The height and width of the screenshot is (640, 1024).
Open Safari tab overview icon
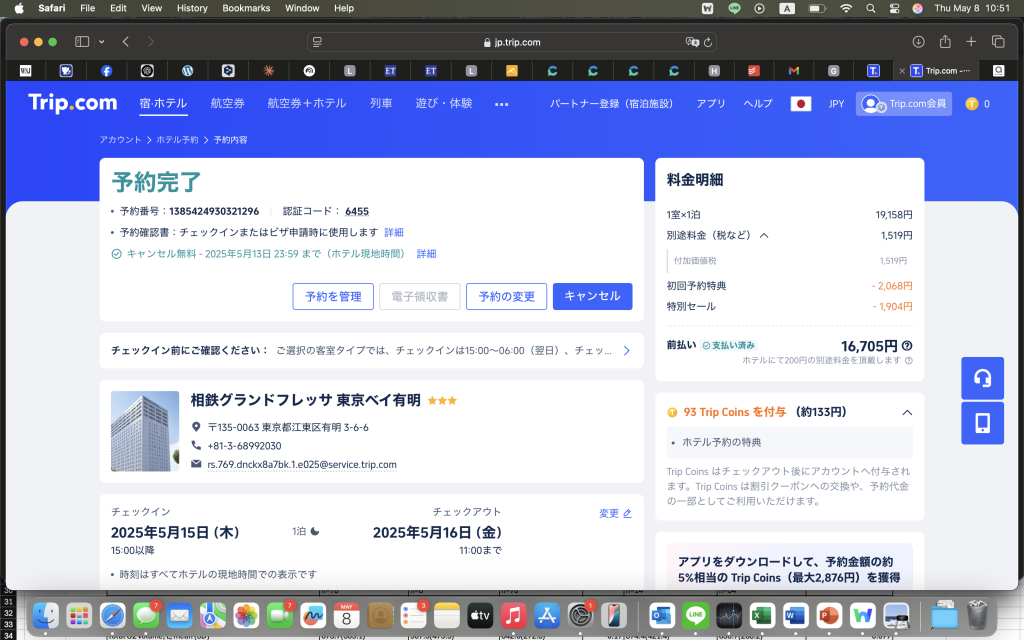(x=996, y=42)
